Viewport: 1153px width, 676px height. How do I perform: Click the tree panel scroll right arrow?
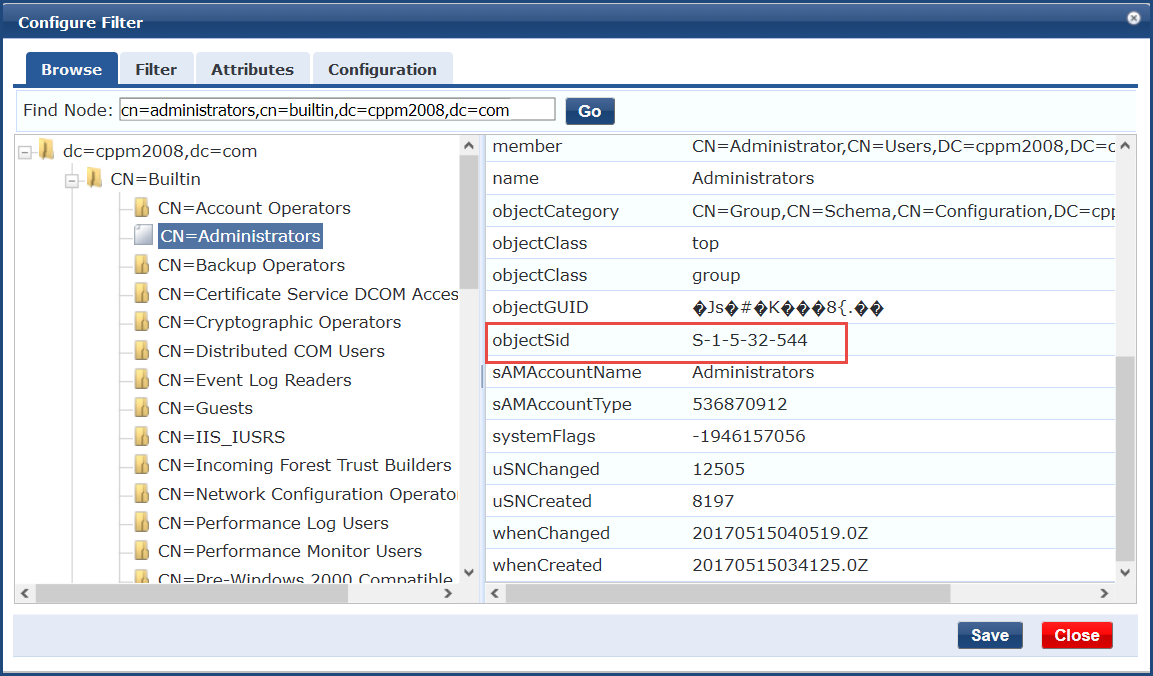[449, 593]
